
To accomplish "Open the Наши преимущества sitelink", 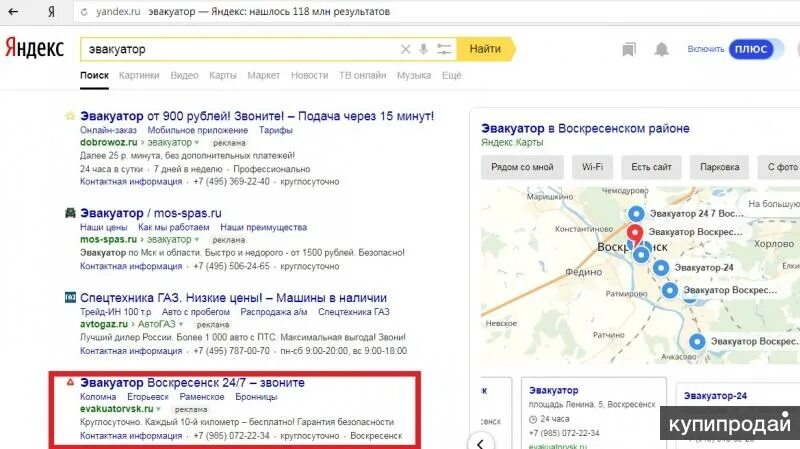I will tap(263, 227).
